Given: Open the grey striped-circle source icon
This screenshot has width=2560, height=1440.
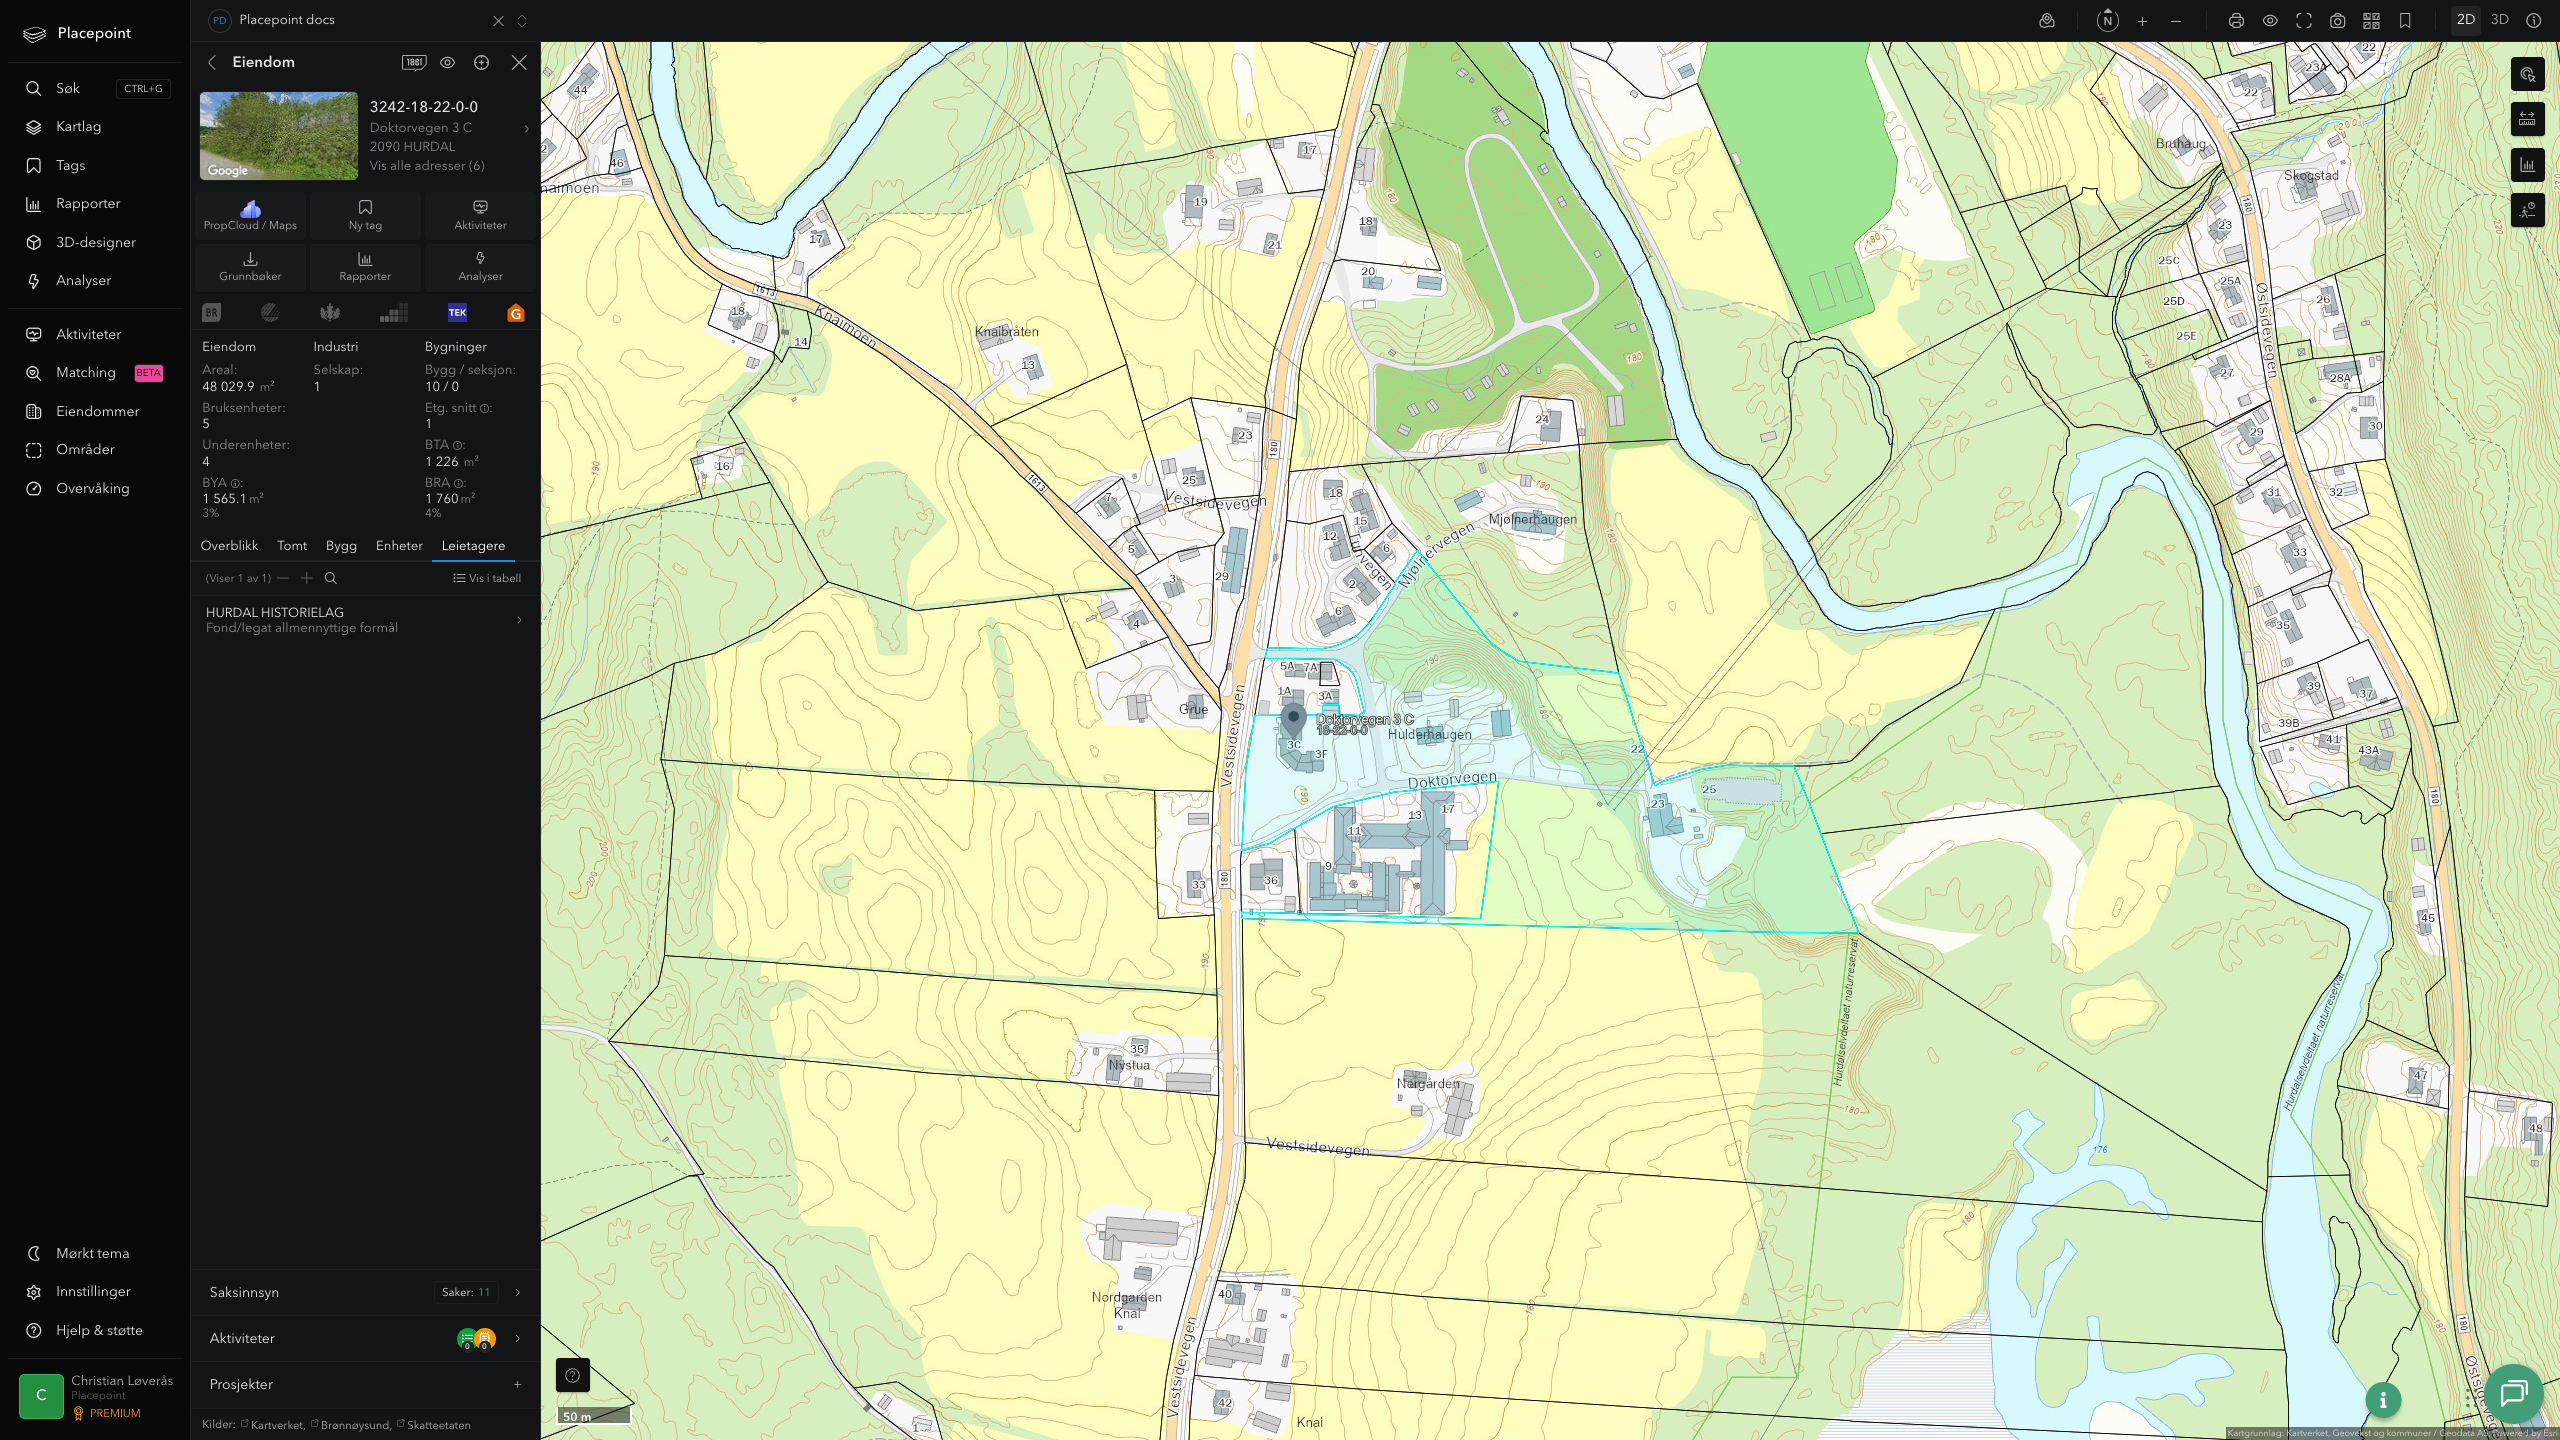Looking at the screenshot, I should [x=270, y=313].
